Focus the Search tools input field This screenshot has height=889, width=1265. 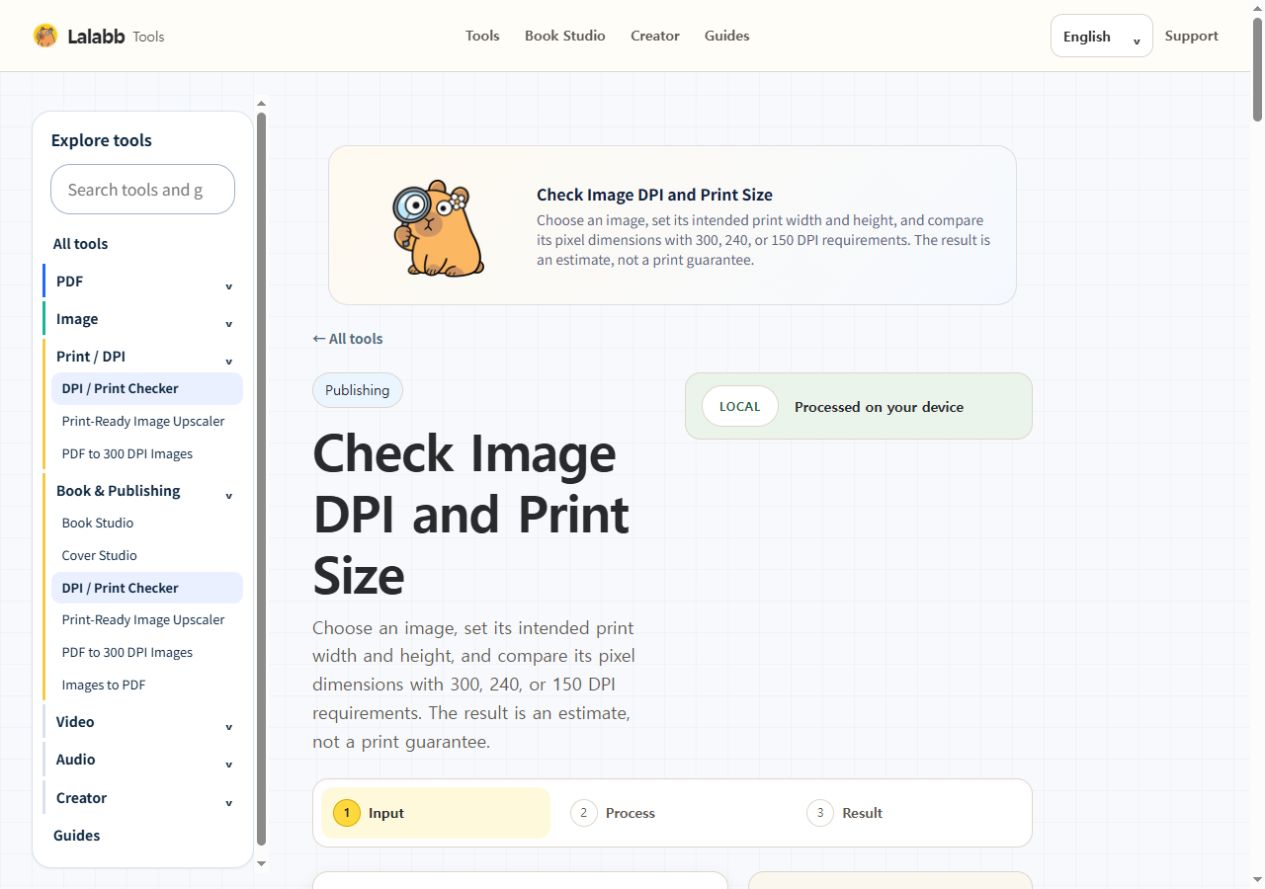coord(143,189)
